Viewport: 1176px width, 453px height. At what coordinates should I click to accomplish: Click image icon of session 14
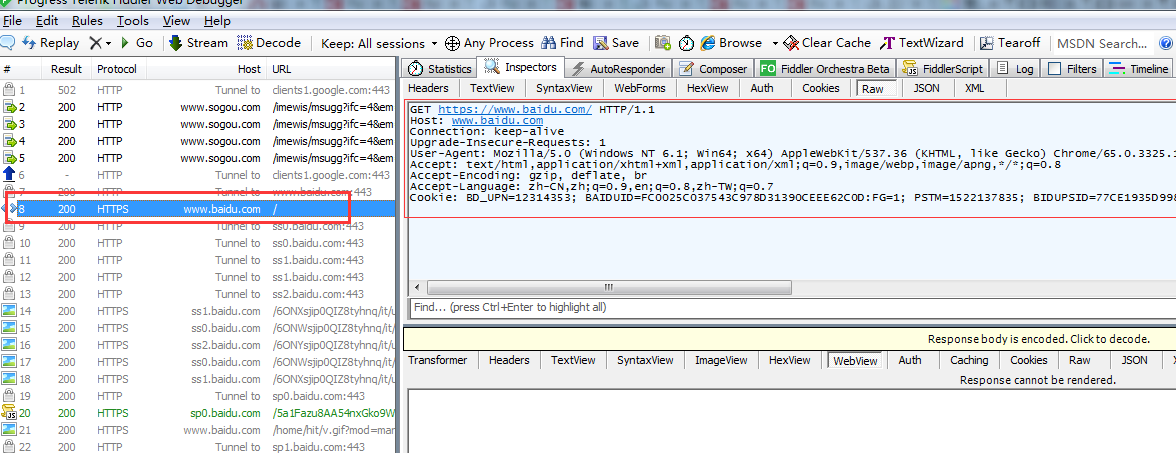[x=9, y=310]
